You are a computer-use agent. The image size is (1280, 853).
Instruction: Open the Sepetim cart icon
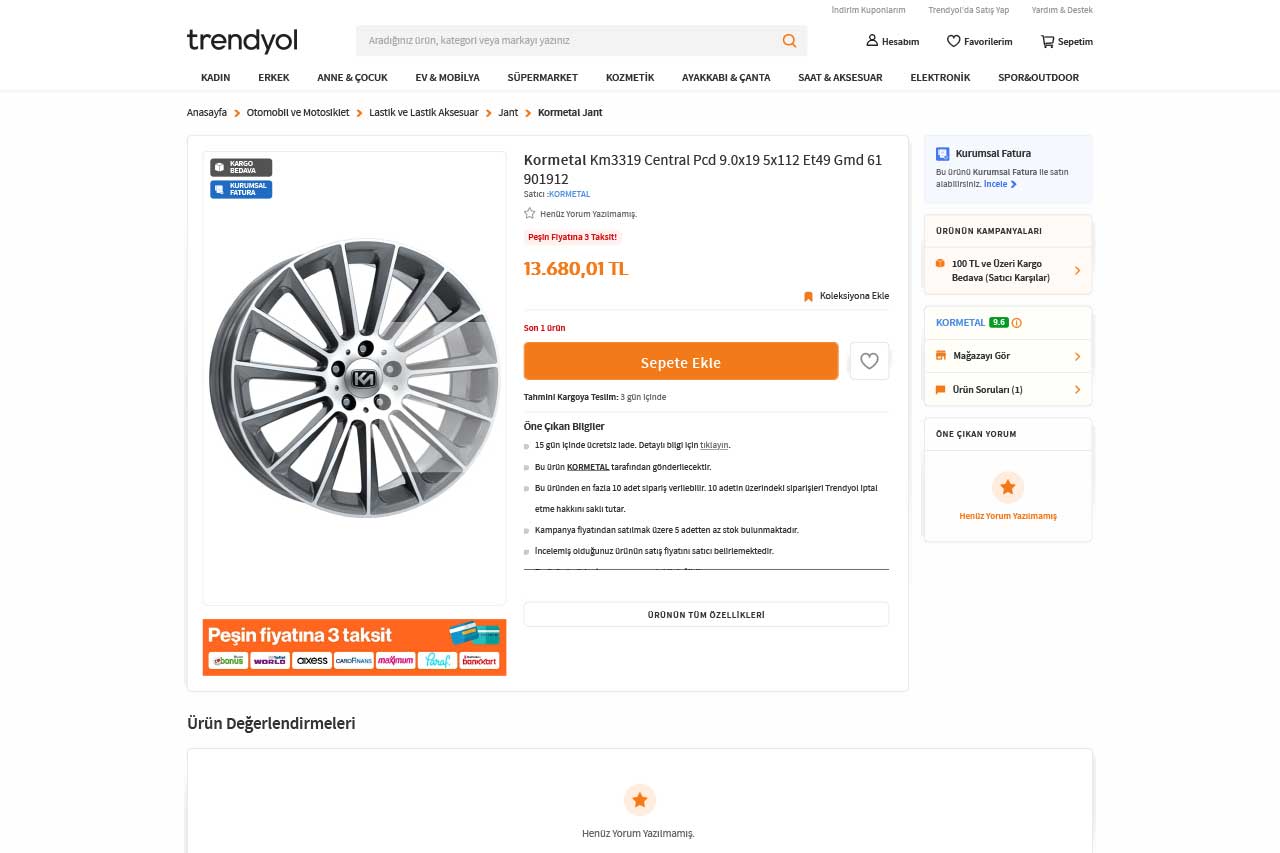click(1047, 41)
